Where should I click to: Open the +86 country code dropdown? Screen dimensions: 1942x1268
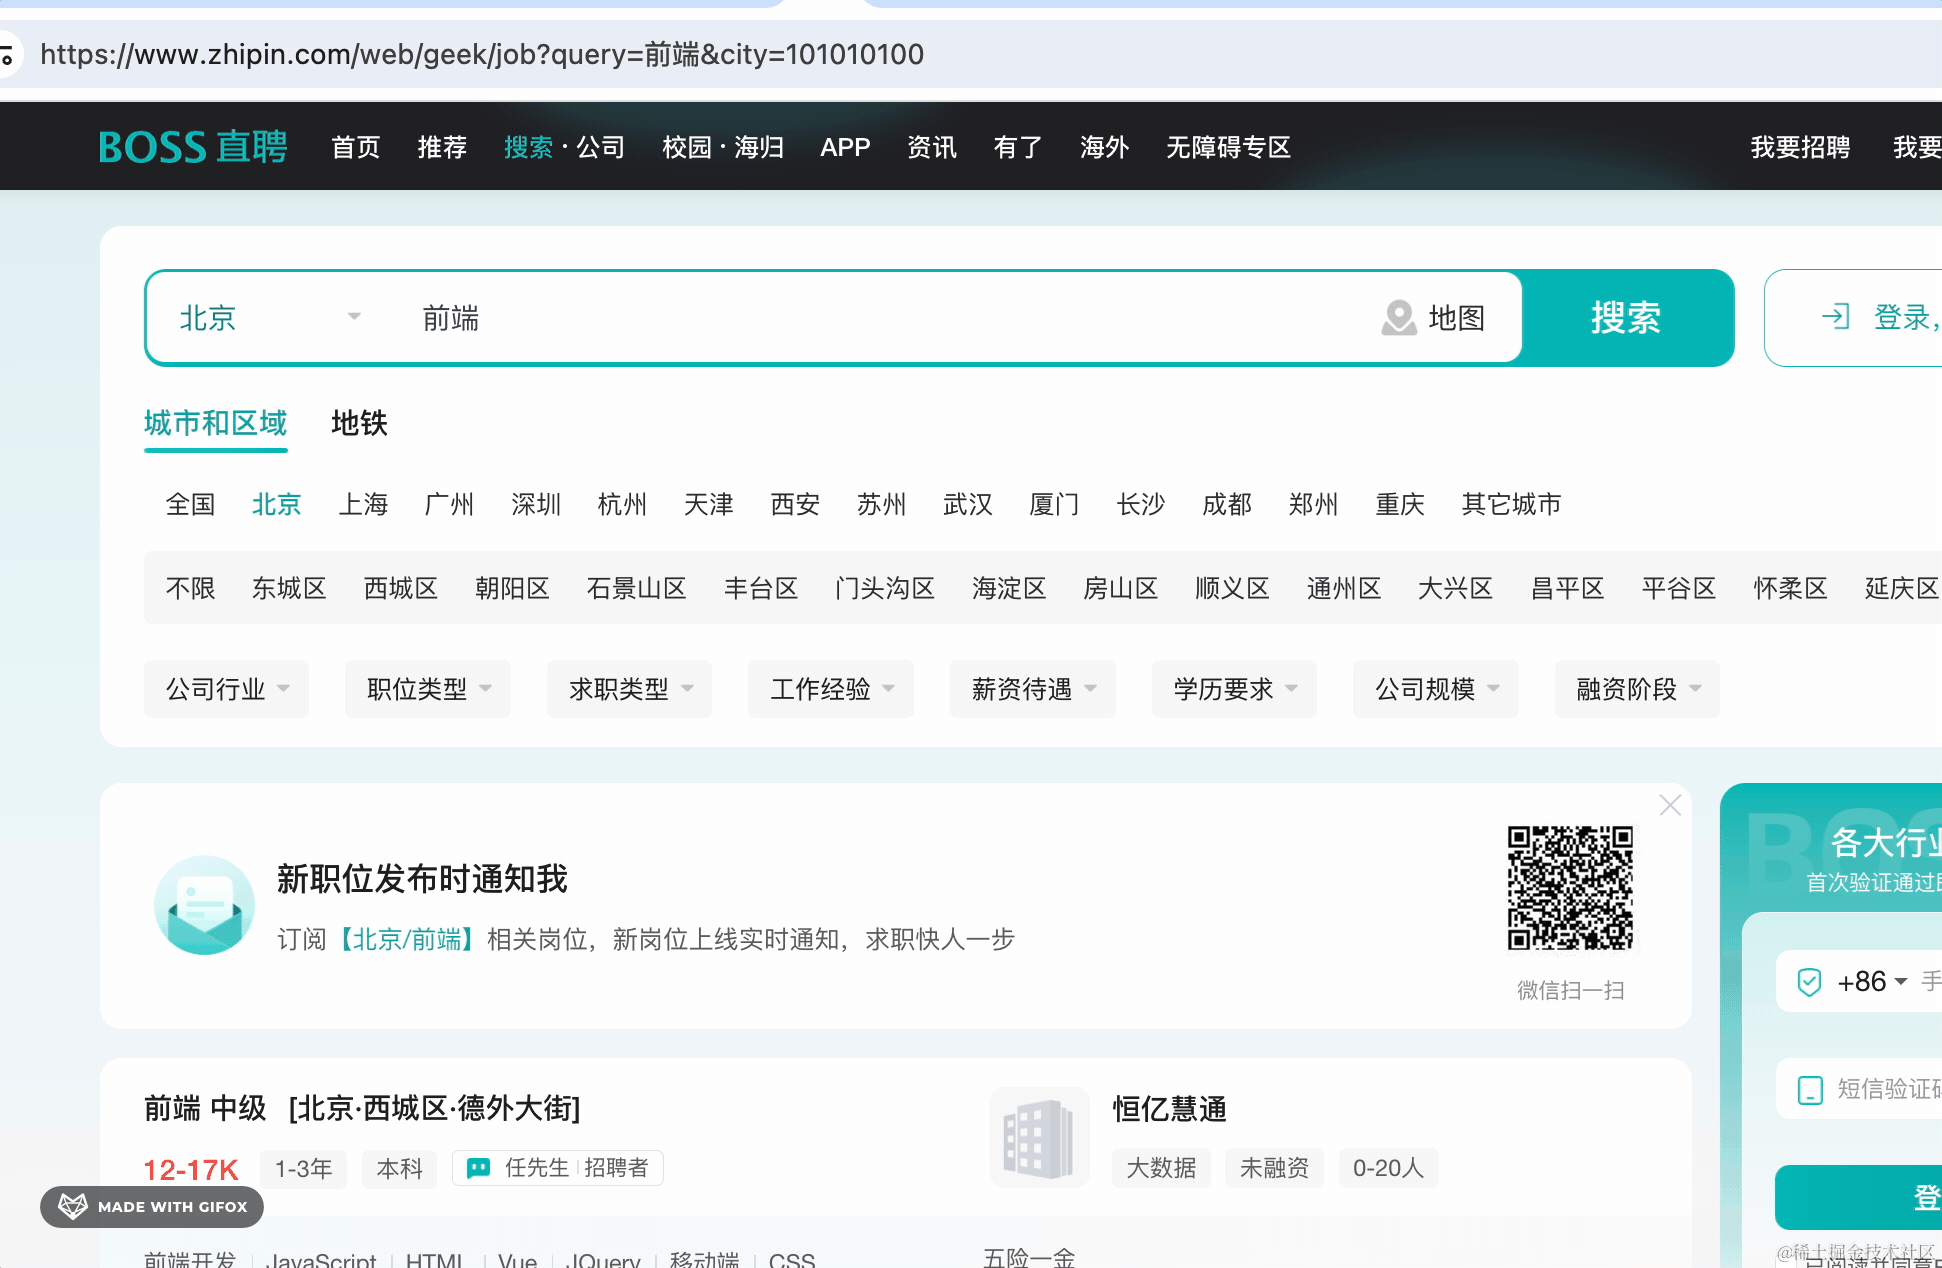1872,982
